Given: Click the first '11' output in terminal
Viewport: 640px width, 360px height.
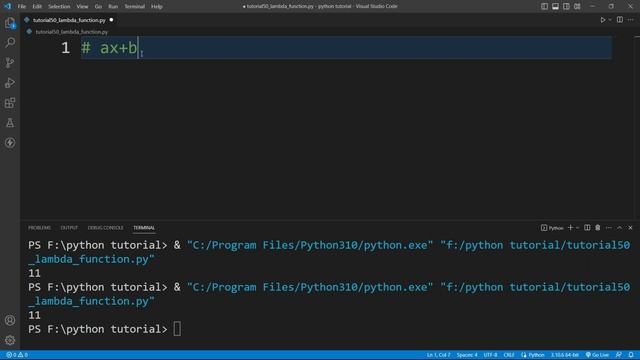Looking at the screenshot, I should (x=34, y=273).
